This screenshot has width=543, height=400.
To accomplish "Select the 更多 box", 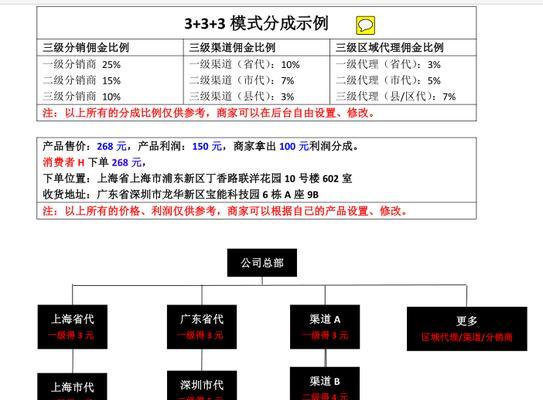I will pos(467,329).
